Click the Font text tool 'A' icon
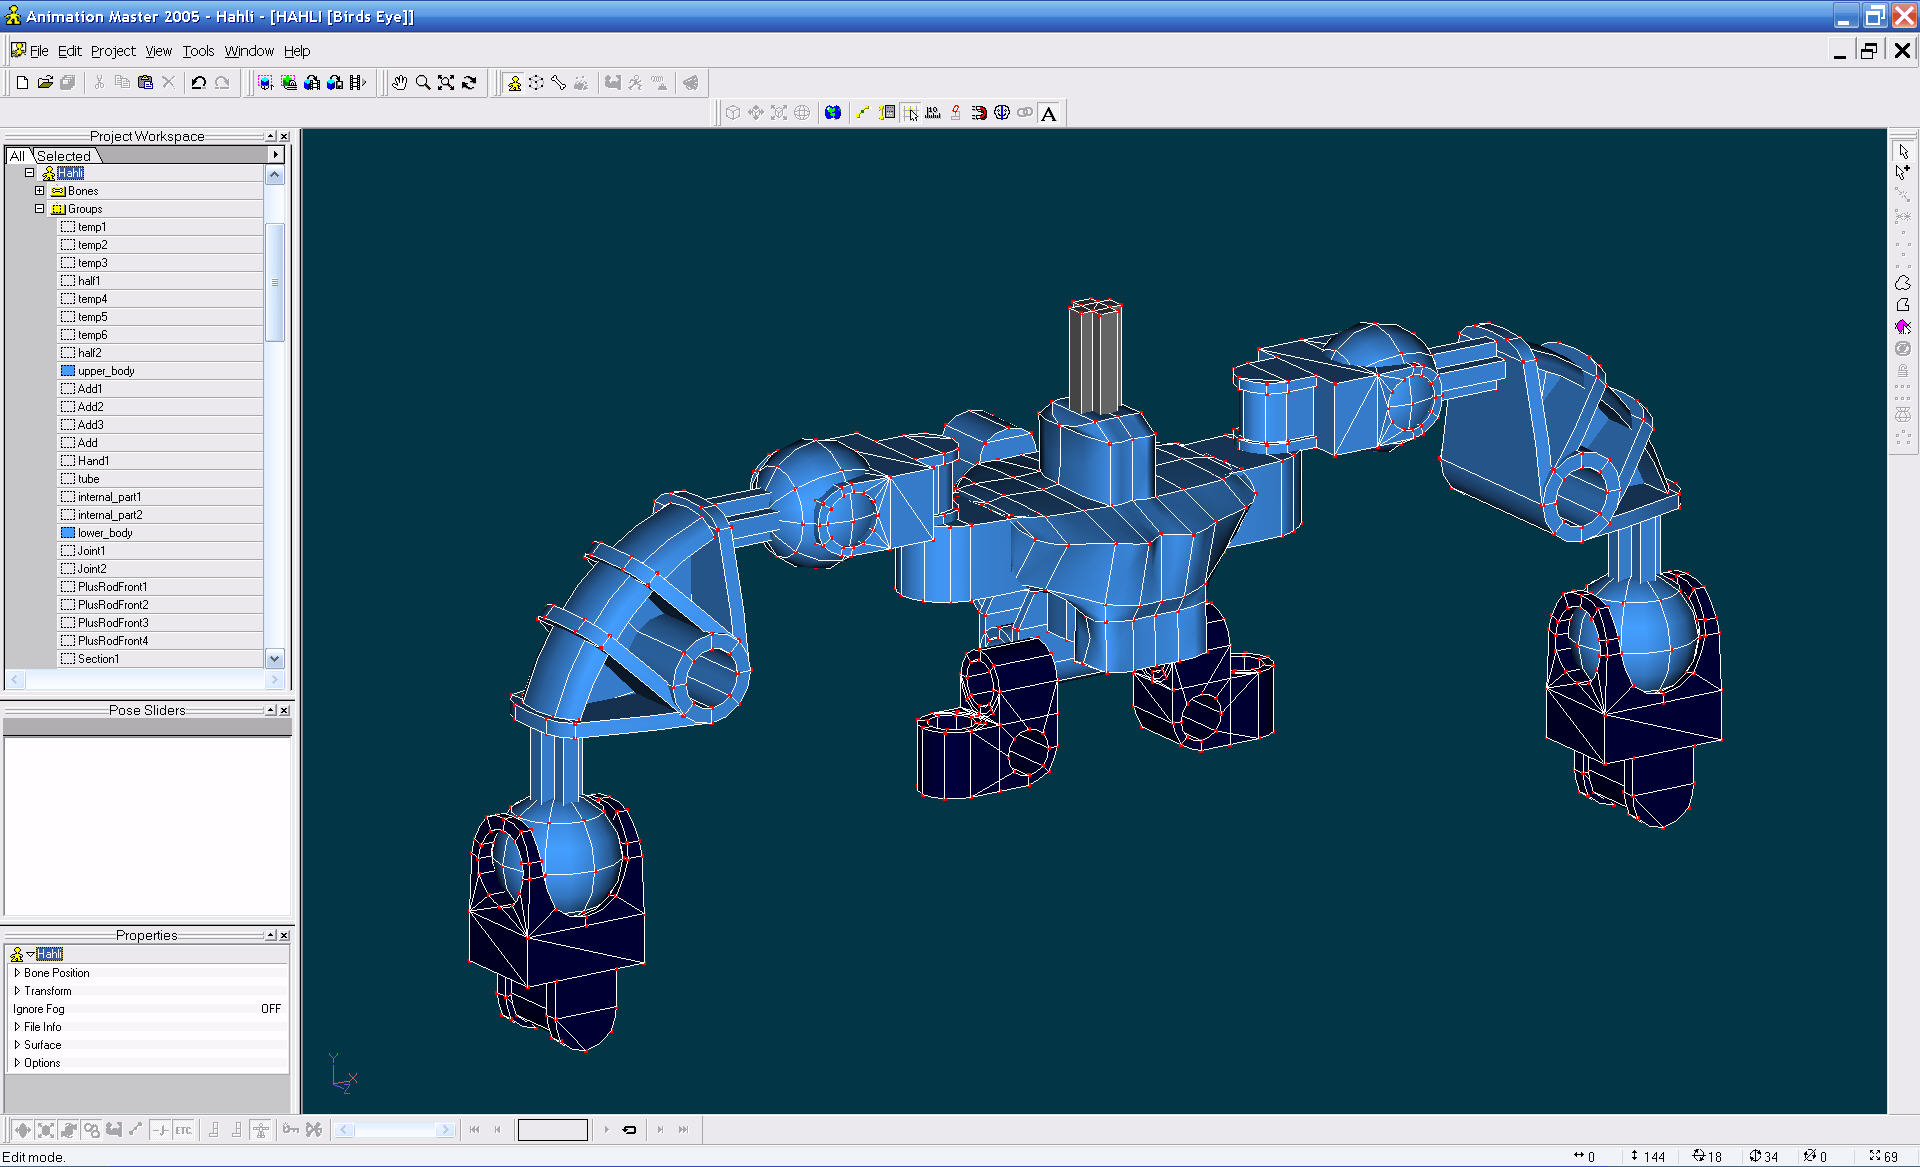Screen dimensions: 1920x1167 1048,114
